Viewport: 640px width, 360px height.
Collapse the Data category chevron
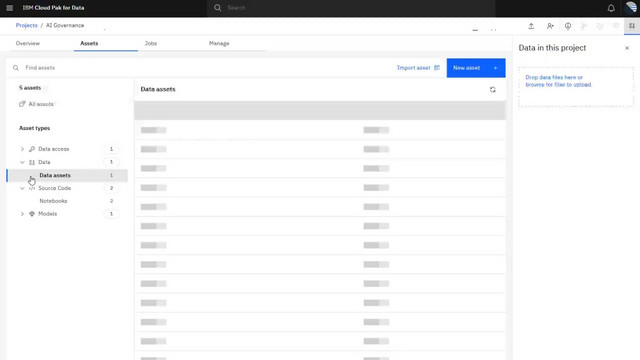[22, 162]
